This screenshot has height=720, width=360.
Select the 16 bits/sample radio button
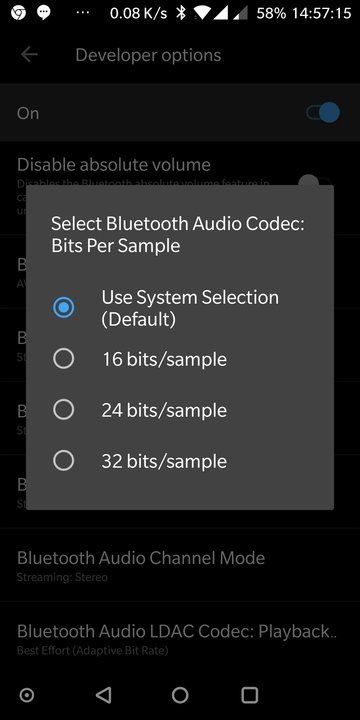click(63, 359)
